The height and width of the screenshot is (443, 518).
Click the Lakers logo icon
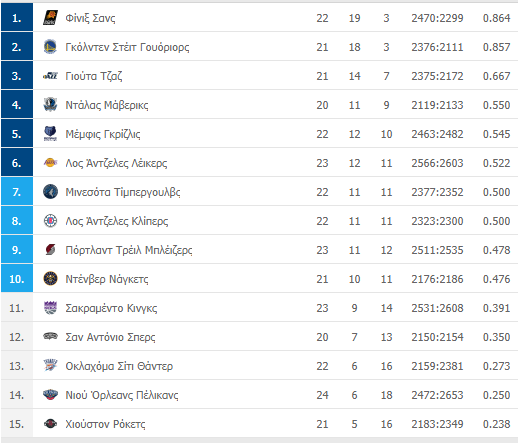(50, 163)
